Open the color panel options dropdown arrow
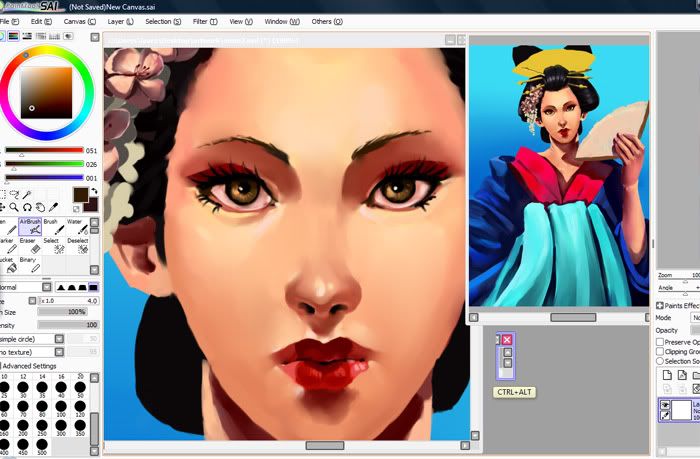Viewport: 700px width, 459px height. pyautogui.click(x=95, y=37)
